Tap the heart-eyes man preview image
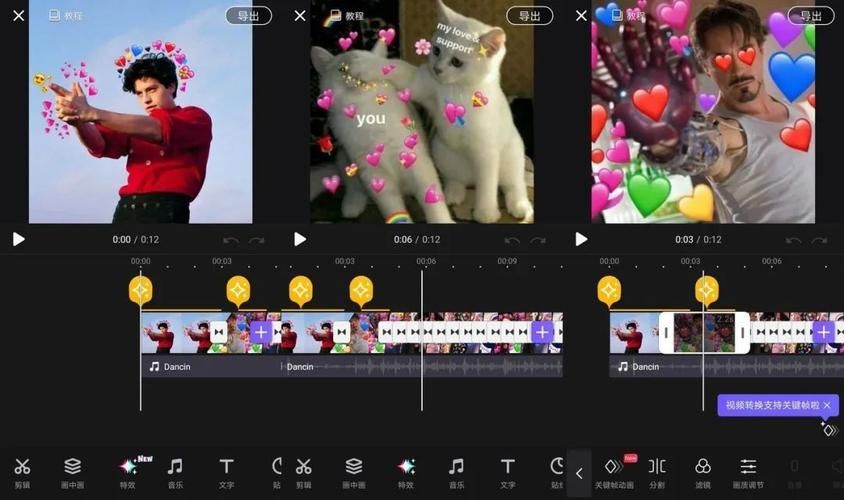The width and height of the screenshot is (844, 500). [703, 111]
